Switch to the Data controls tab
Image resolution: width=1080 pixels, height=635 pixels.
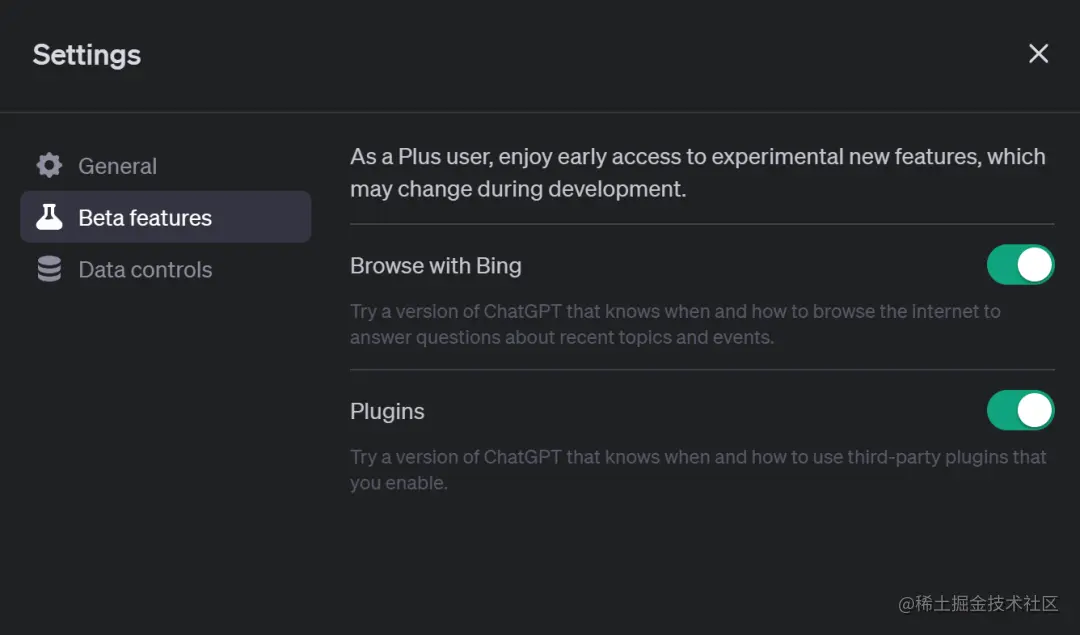(145, 270)
